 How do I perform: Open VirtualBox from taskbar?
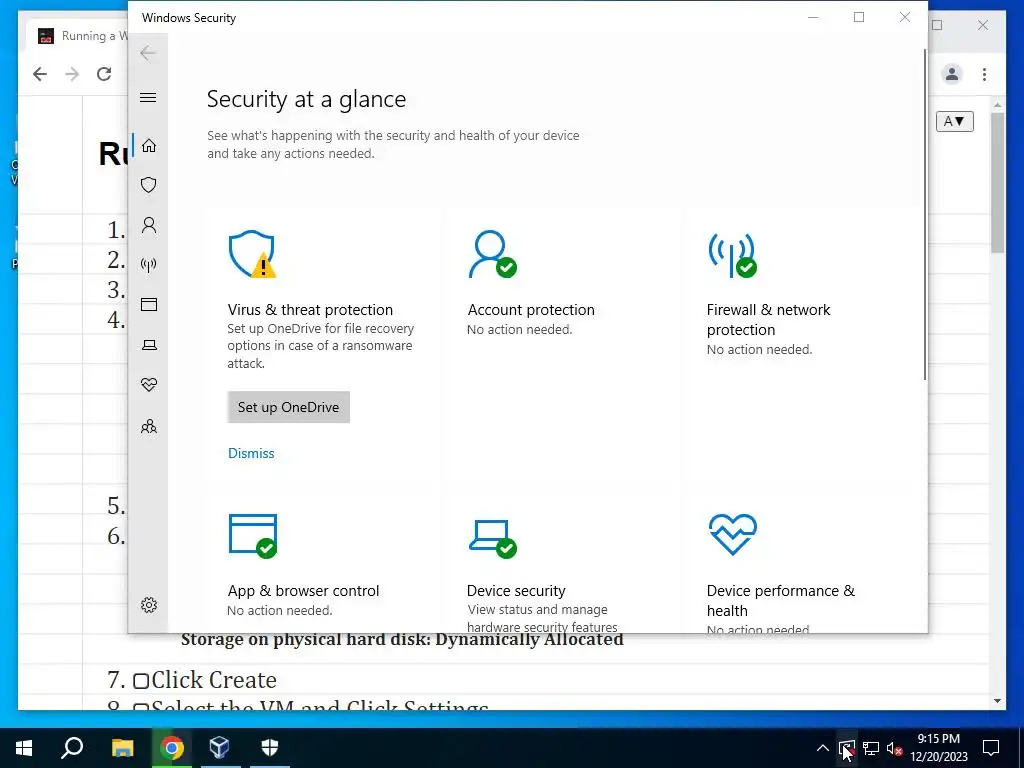tap(219, 748)
